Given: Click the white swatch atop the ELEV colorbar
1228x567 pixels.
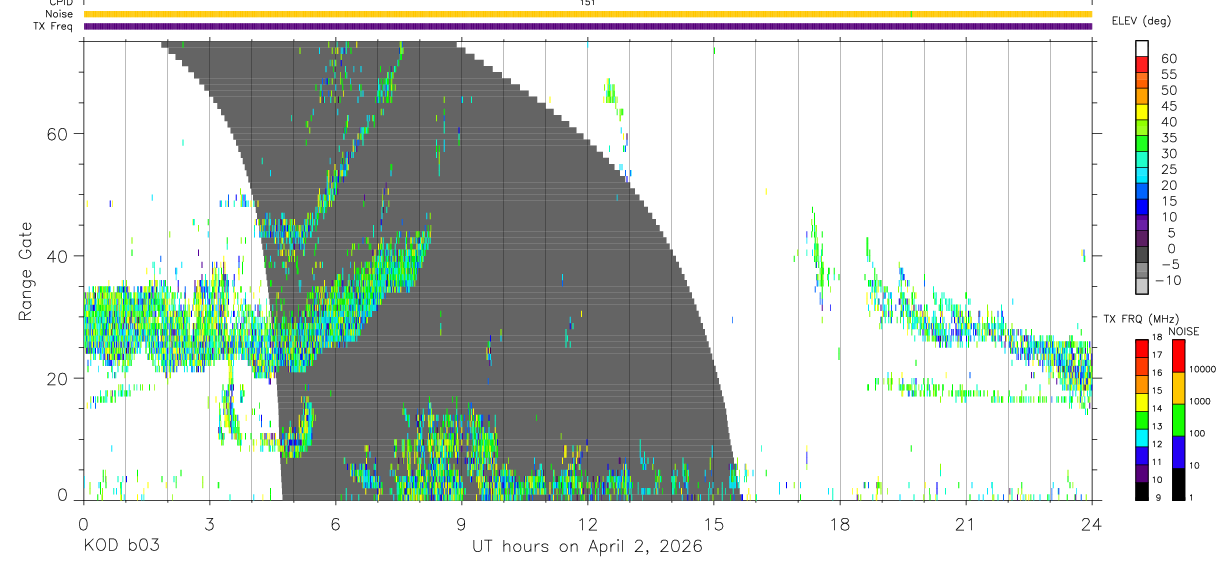Looking at the screenshot, I should [x=1142, y=50].
